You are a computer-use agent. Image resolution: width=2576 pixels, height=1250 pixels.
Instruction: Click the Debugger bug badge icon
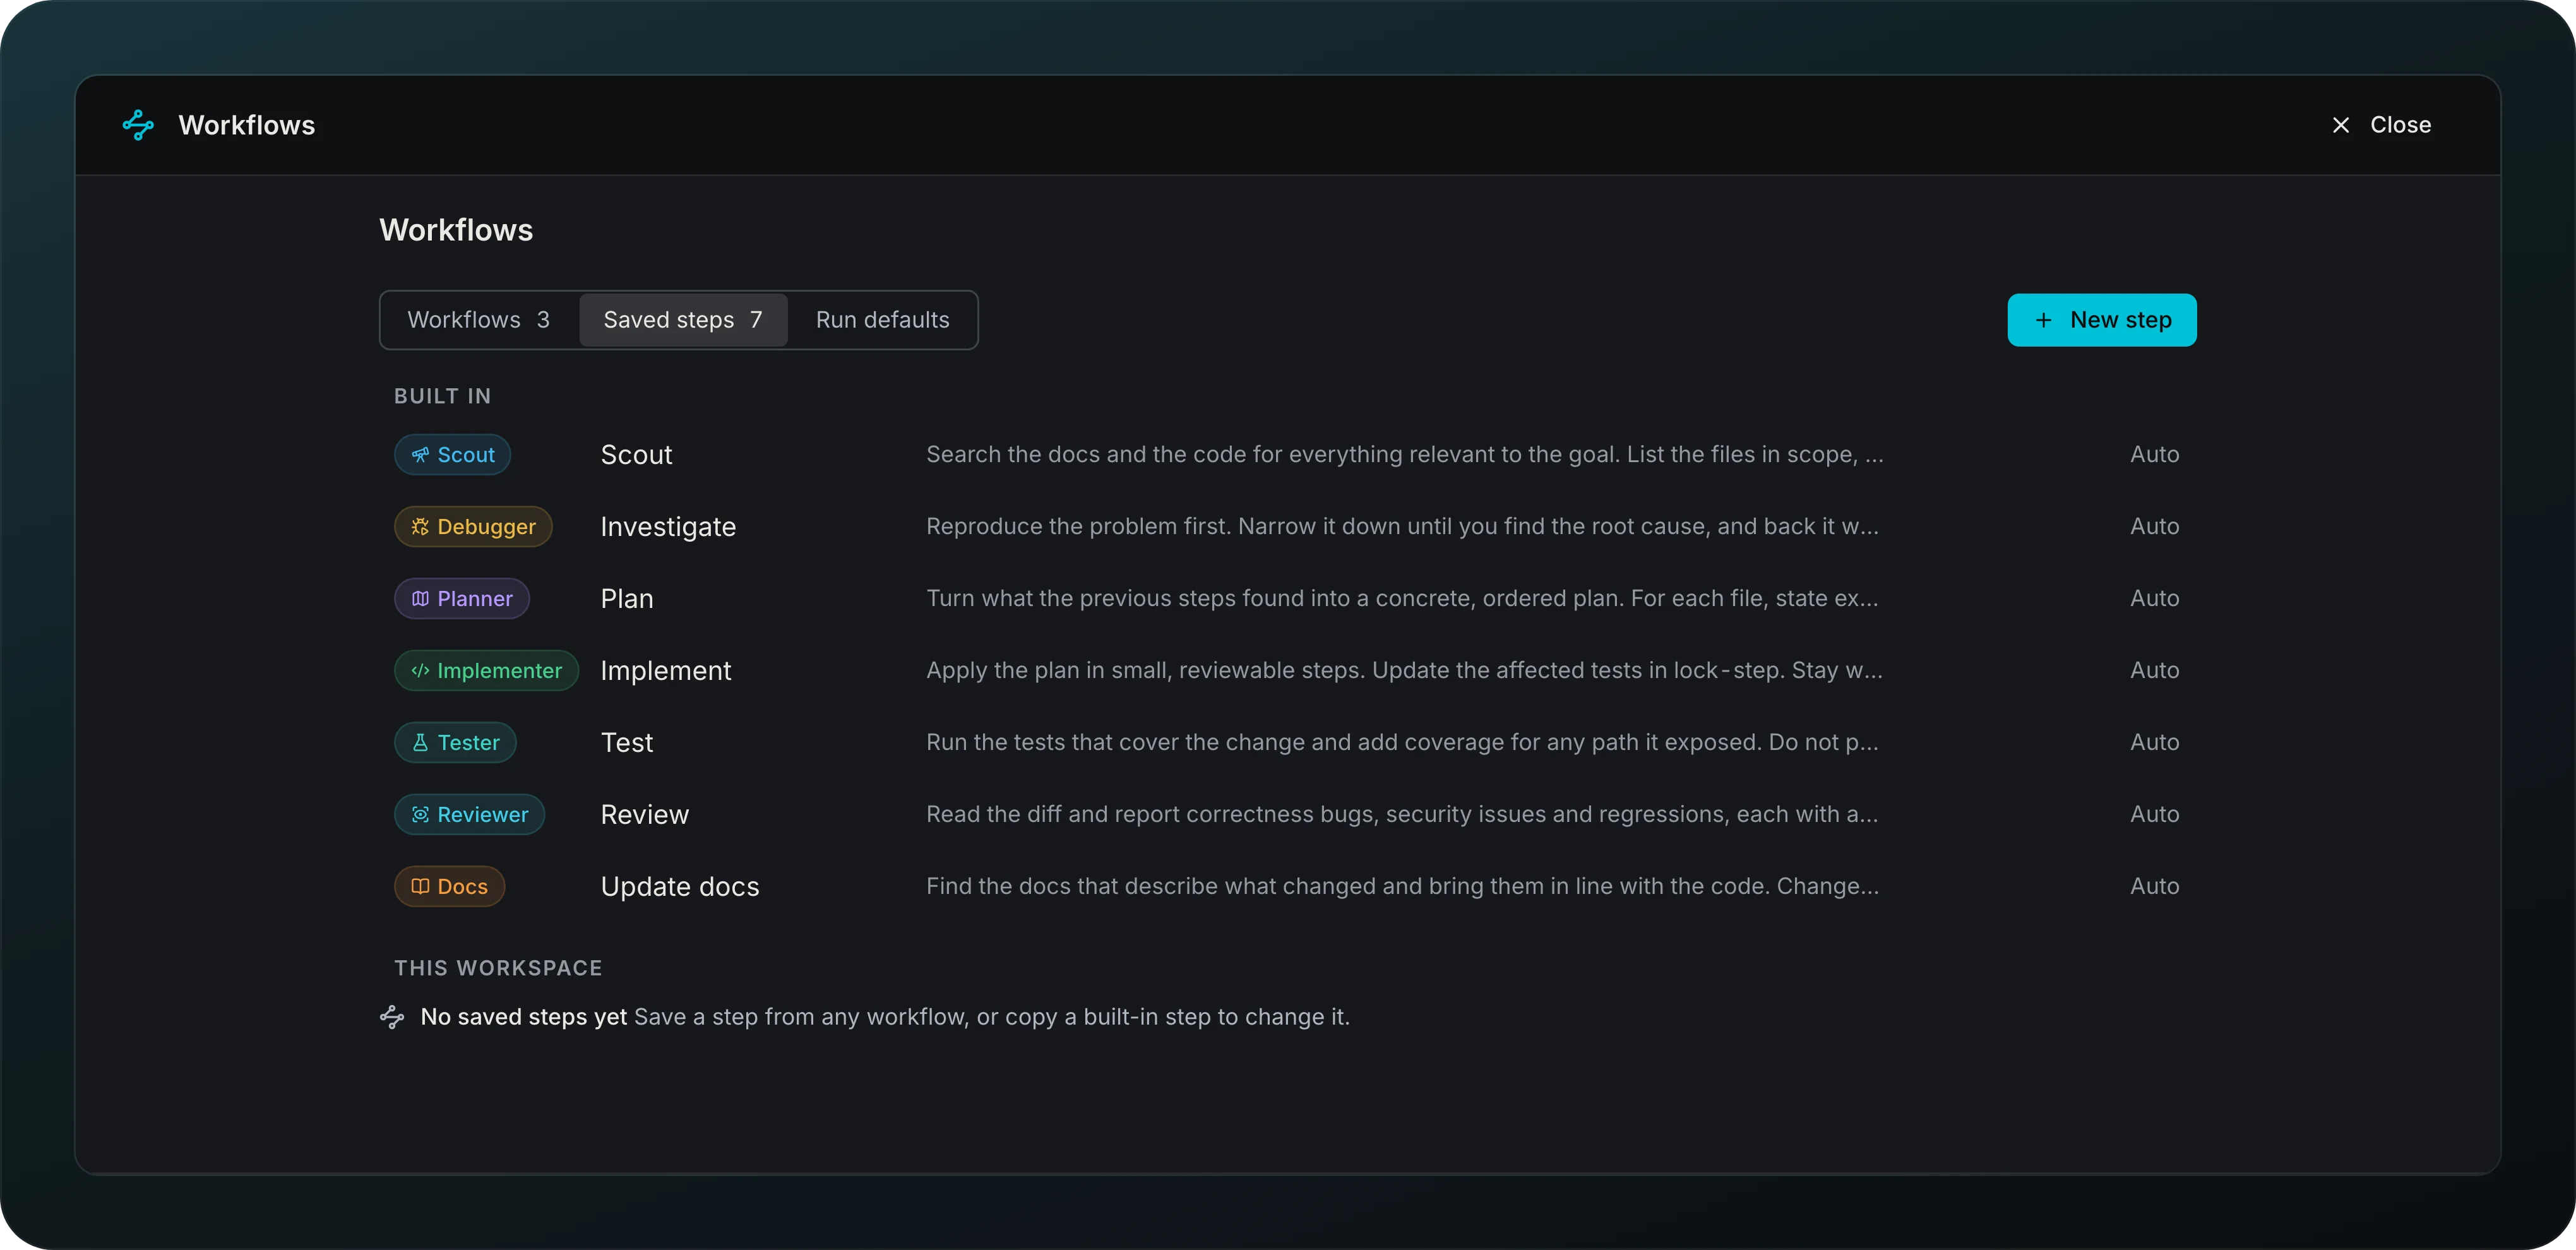tap(420, 527)
